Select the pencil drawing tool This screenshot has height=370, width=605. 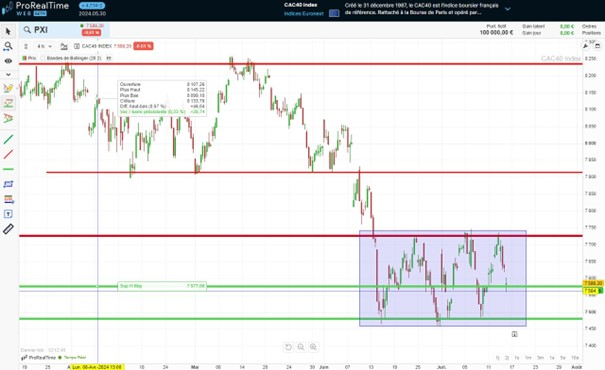8,88
